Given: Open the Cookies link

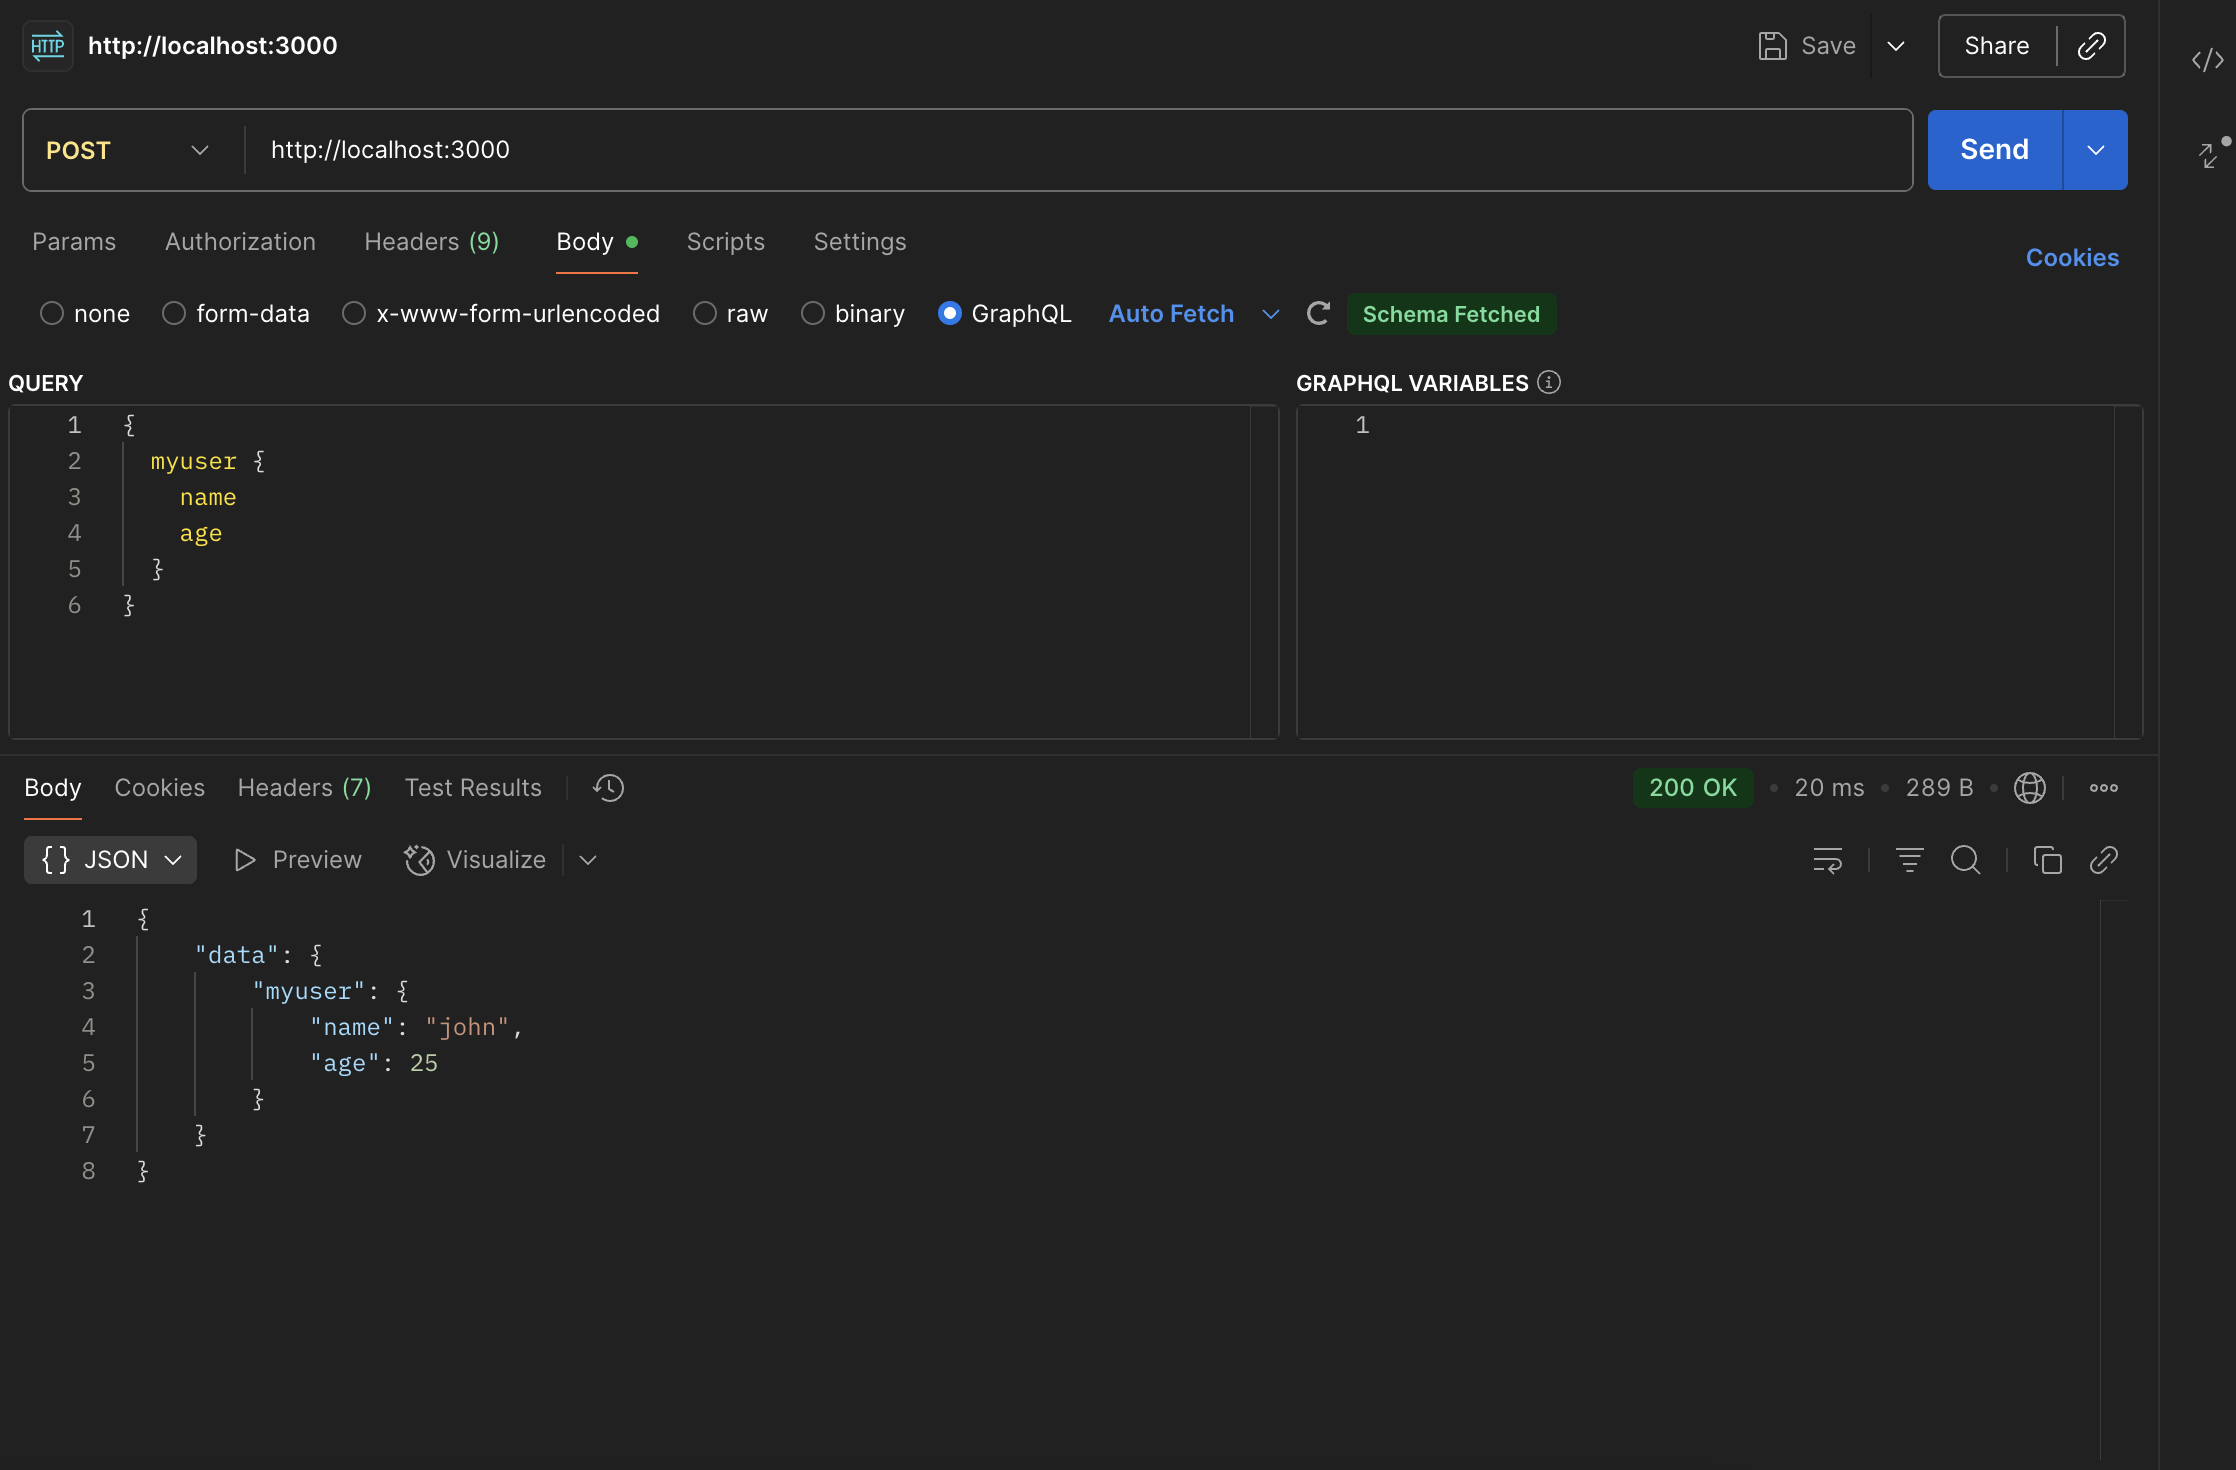Looking at the screenshot, I should pyautogui.click(x=2072, y=258).
